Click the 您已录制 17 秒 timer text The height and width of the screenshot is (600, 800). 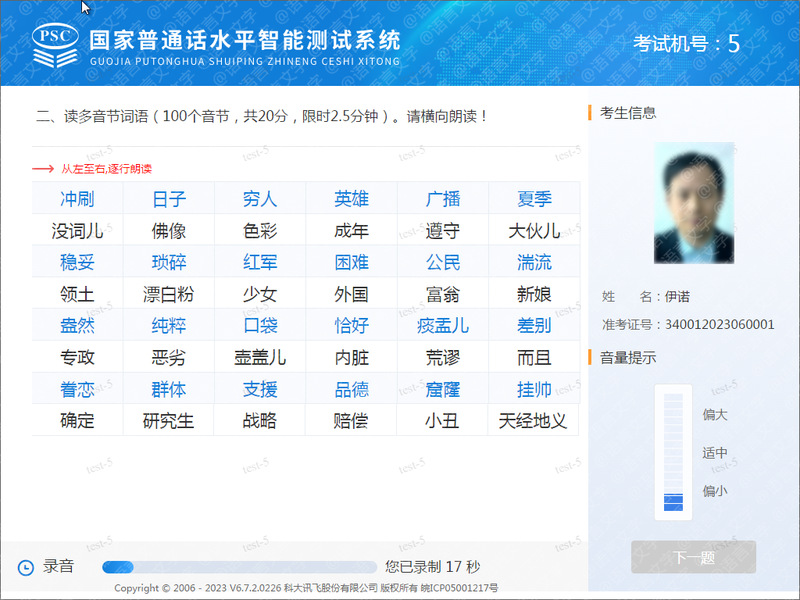(x=433, y=567)
